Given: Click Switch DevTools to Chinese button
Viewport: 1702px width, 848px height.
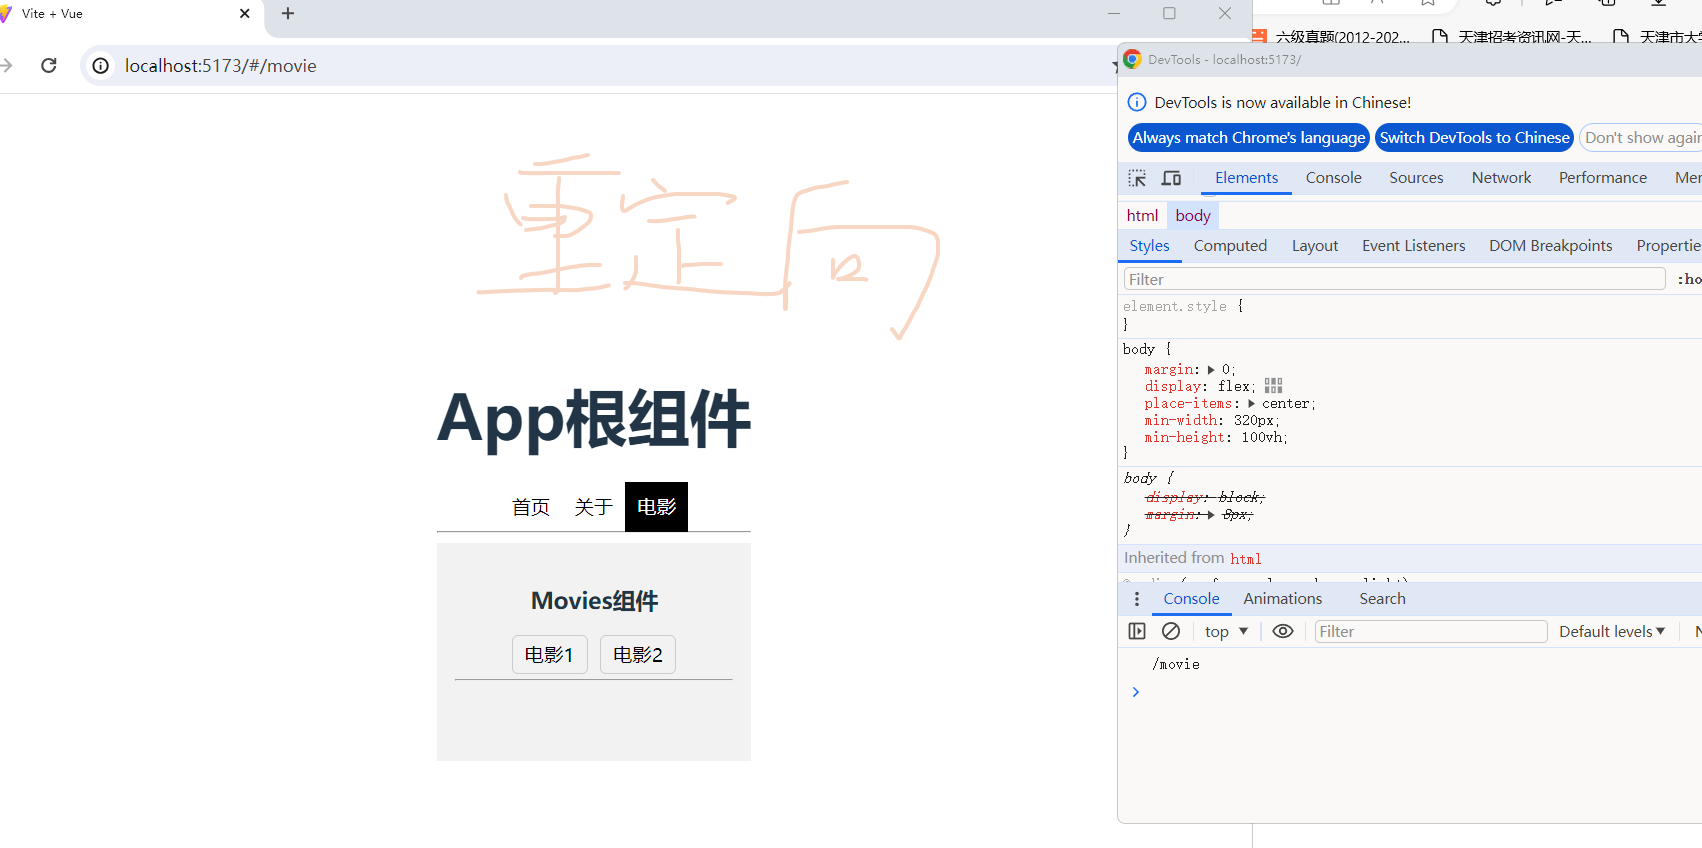Looking at the screenshot, I should click(1474, 138).
